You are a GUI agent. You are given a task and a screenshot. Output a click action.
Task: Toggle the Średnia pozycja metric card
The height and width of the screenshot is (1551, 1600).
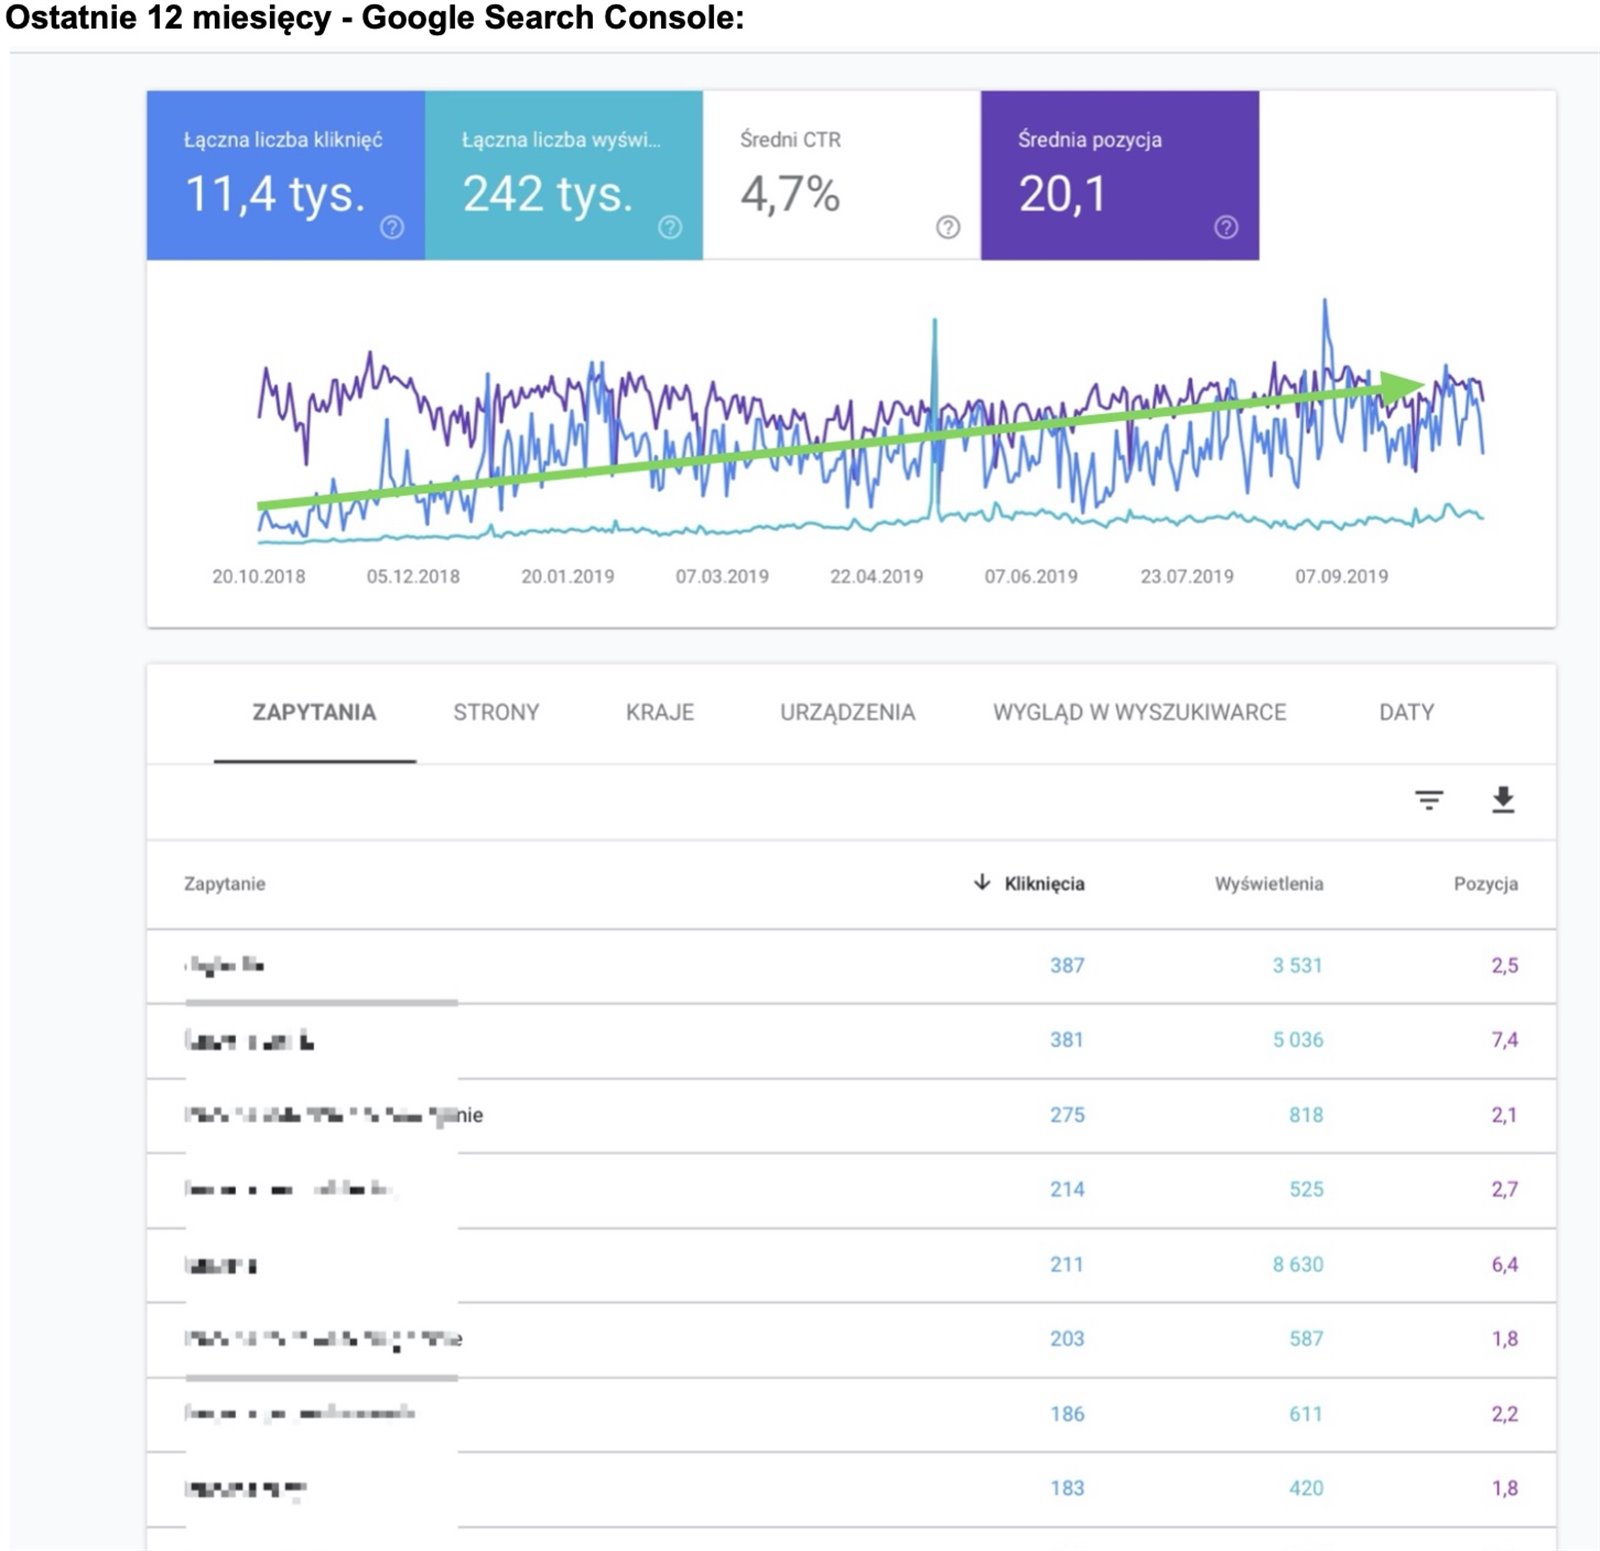(1119, 175)
